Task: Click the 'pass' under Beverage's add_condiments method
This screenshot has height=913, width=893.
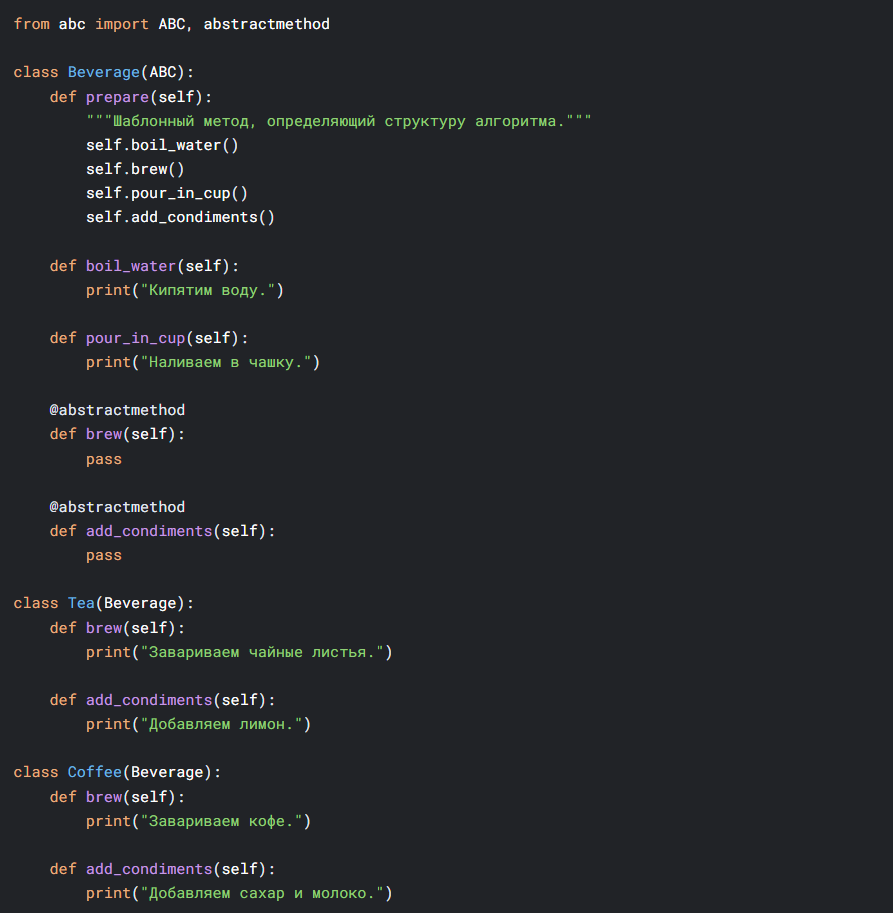Action: (104, 556)
